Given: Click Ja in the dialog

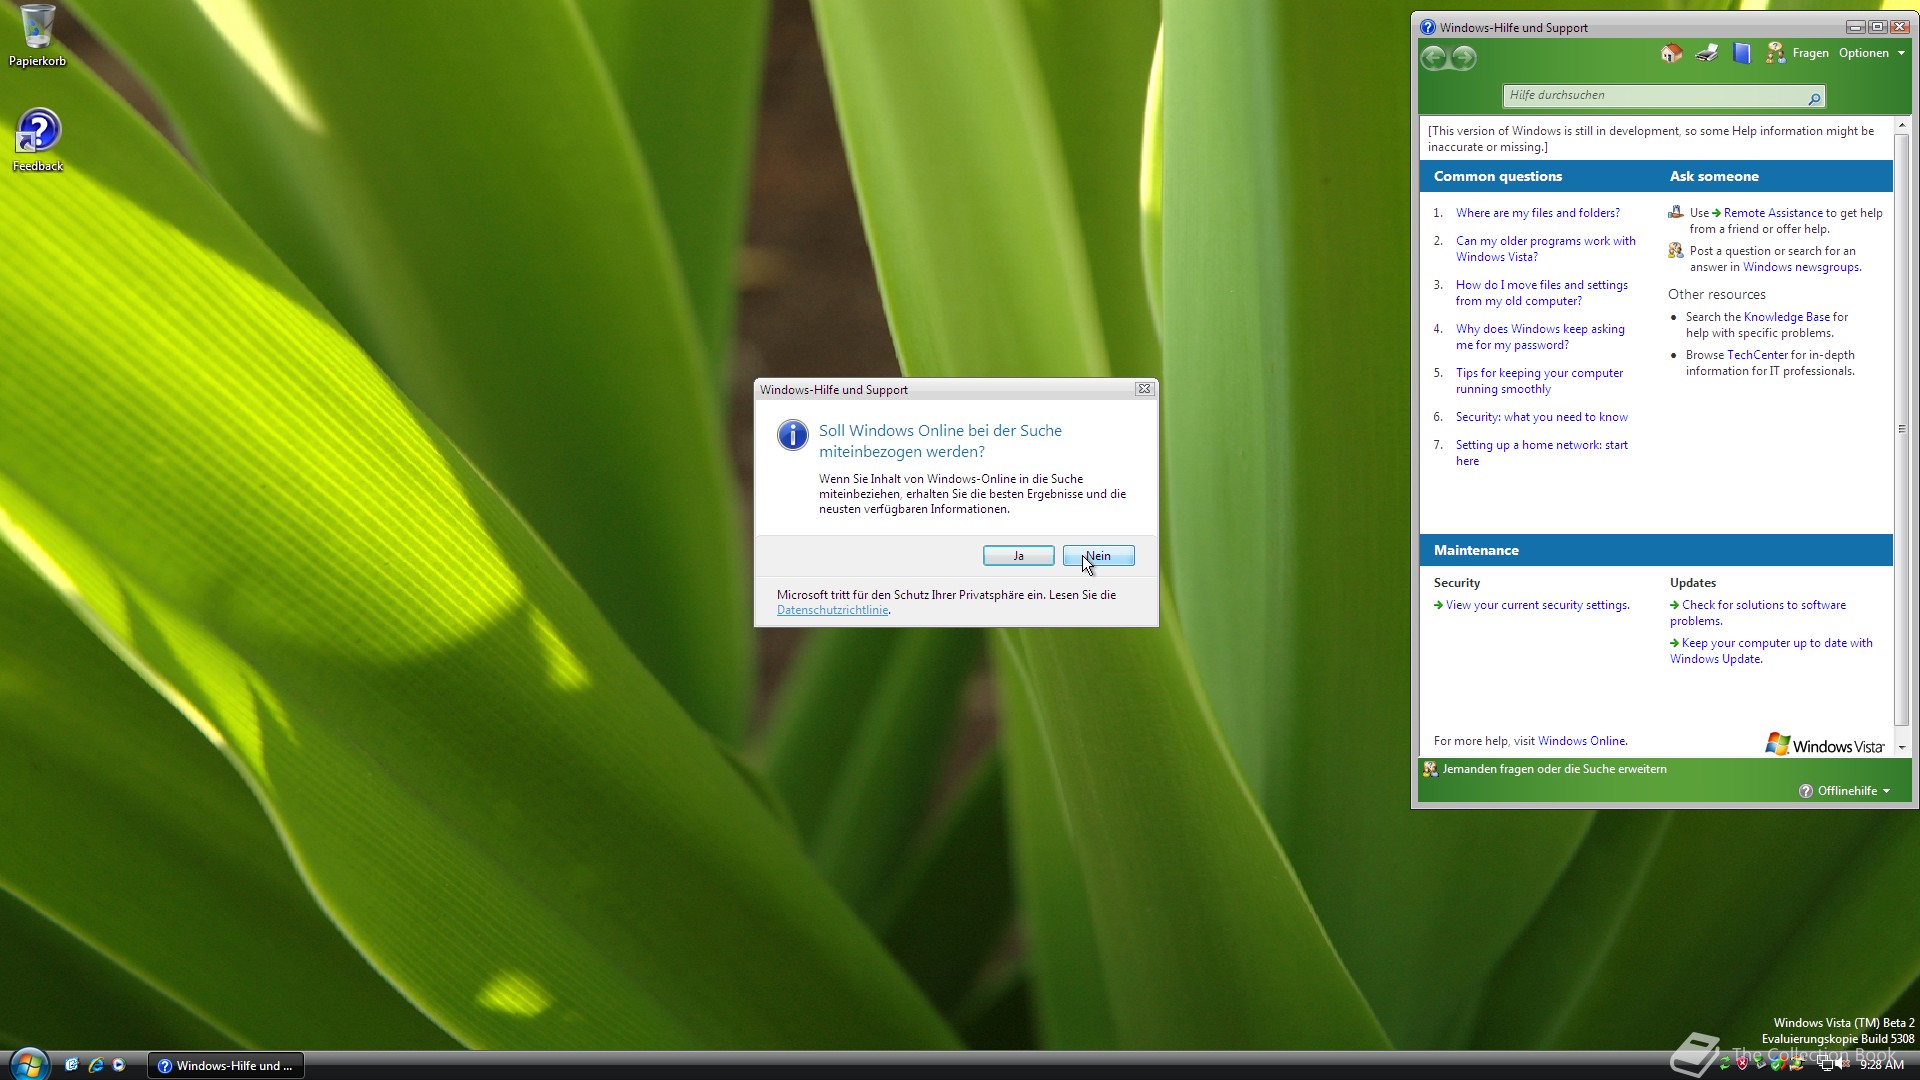Looking at the screenshot, I should coord(1018,556).
